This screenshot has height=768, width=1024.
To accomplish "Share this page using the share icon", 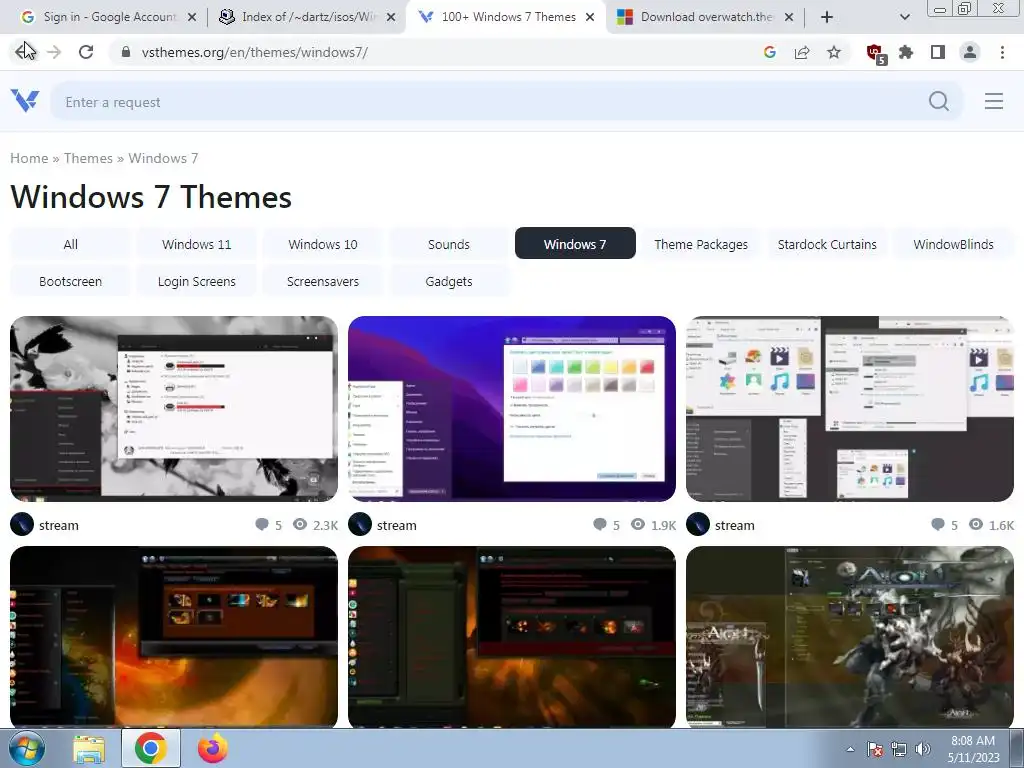I will point(802,52).
